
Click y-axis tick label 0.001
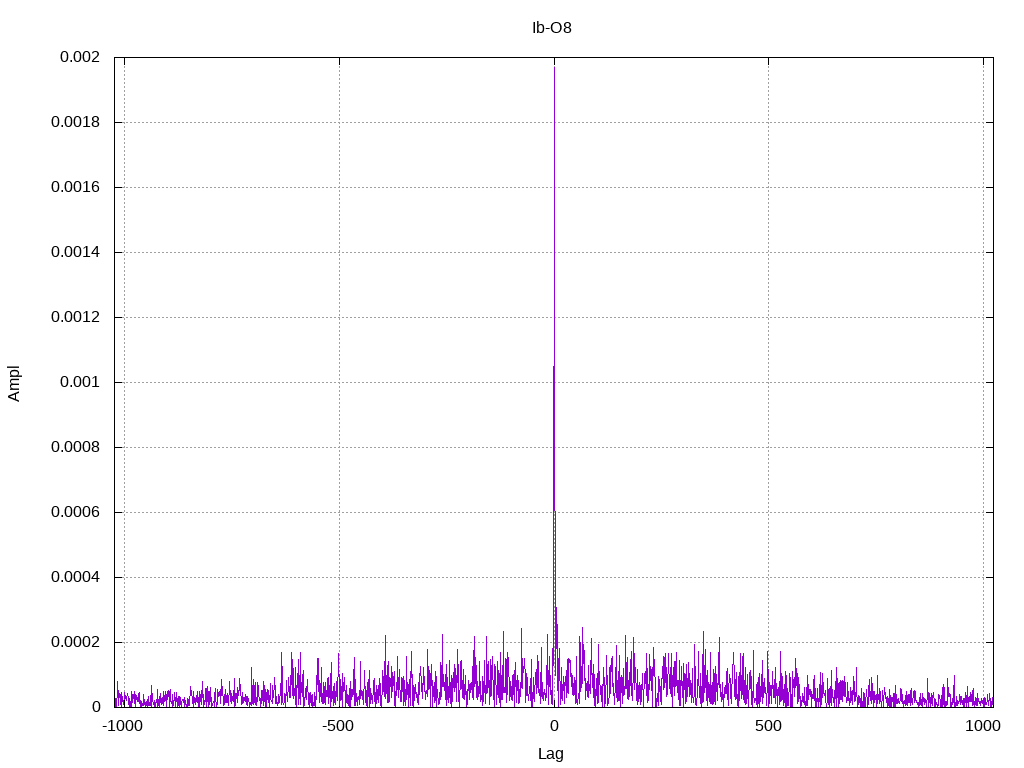pos(80,382)
